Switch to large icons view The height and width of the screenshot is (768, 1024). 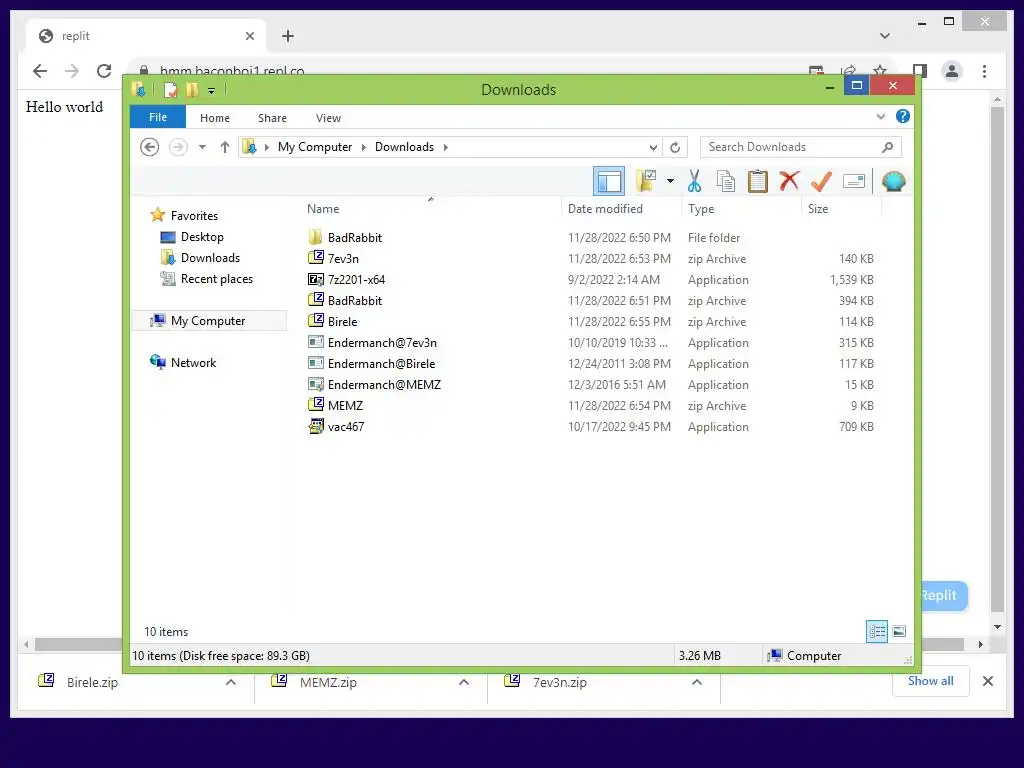[x=899, y=631]
